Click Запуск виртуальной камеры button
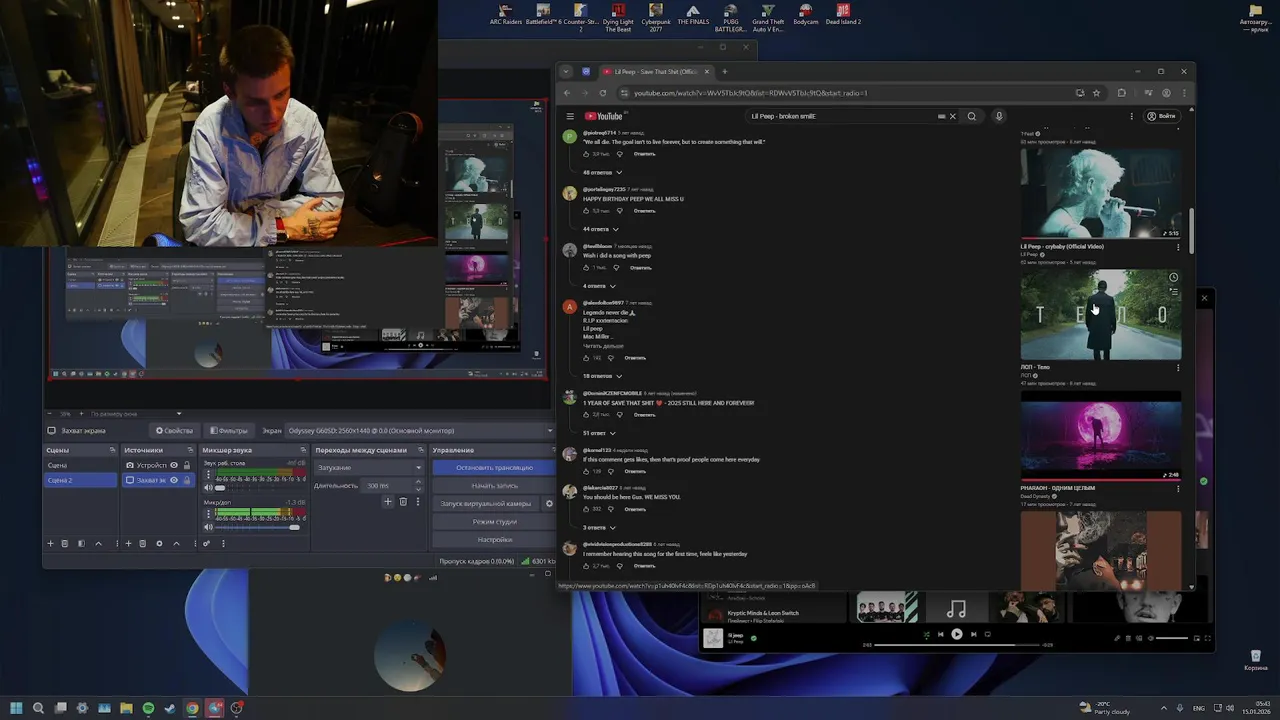1280x720 pixels. (486, 504)
